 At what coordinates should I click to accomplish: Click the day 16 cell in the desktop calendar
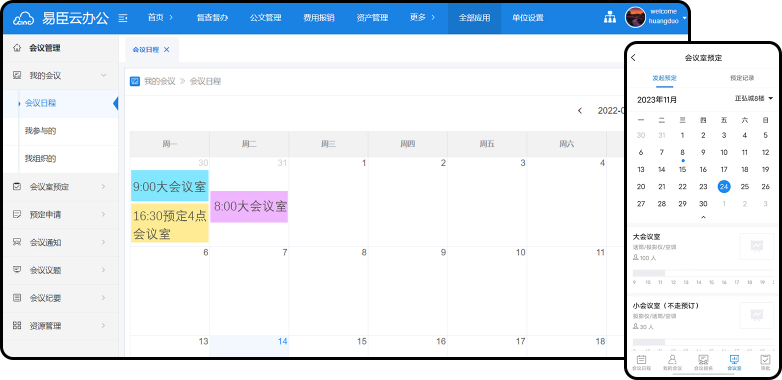(407, 346)
